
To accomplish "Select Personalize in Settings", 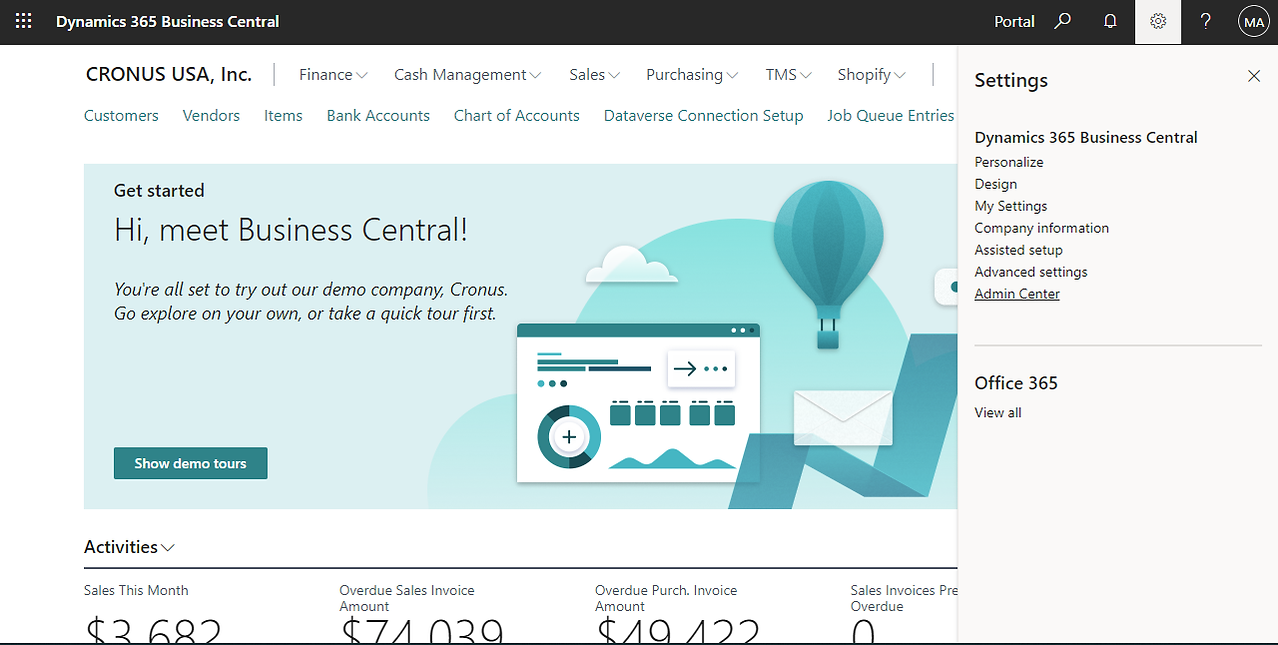I will [x=1009, y=162].
